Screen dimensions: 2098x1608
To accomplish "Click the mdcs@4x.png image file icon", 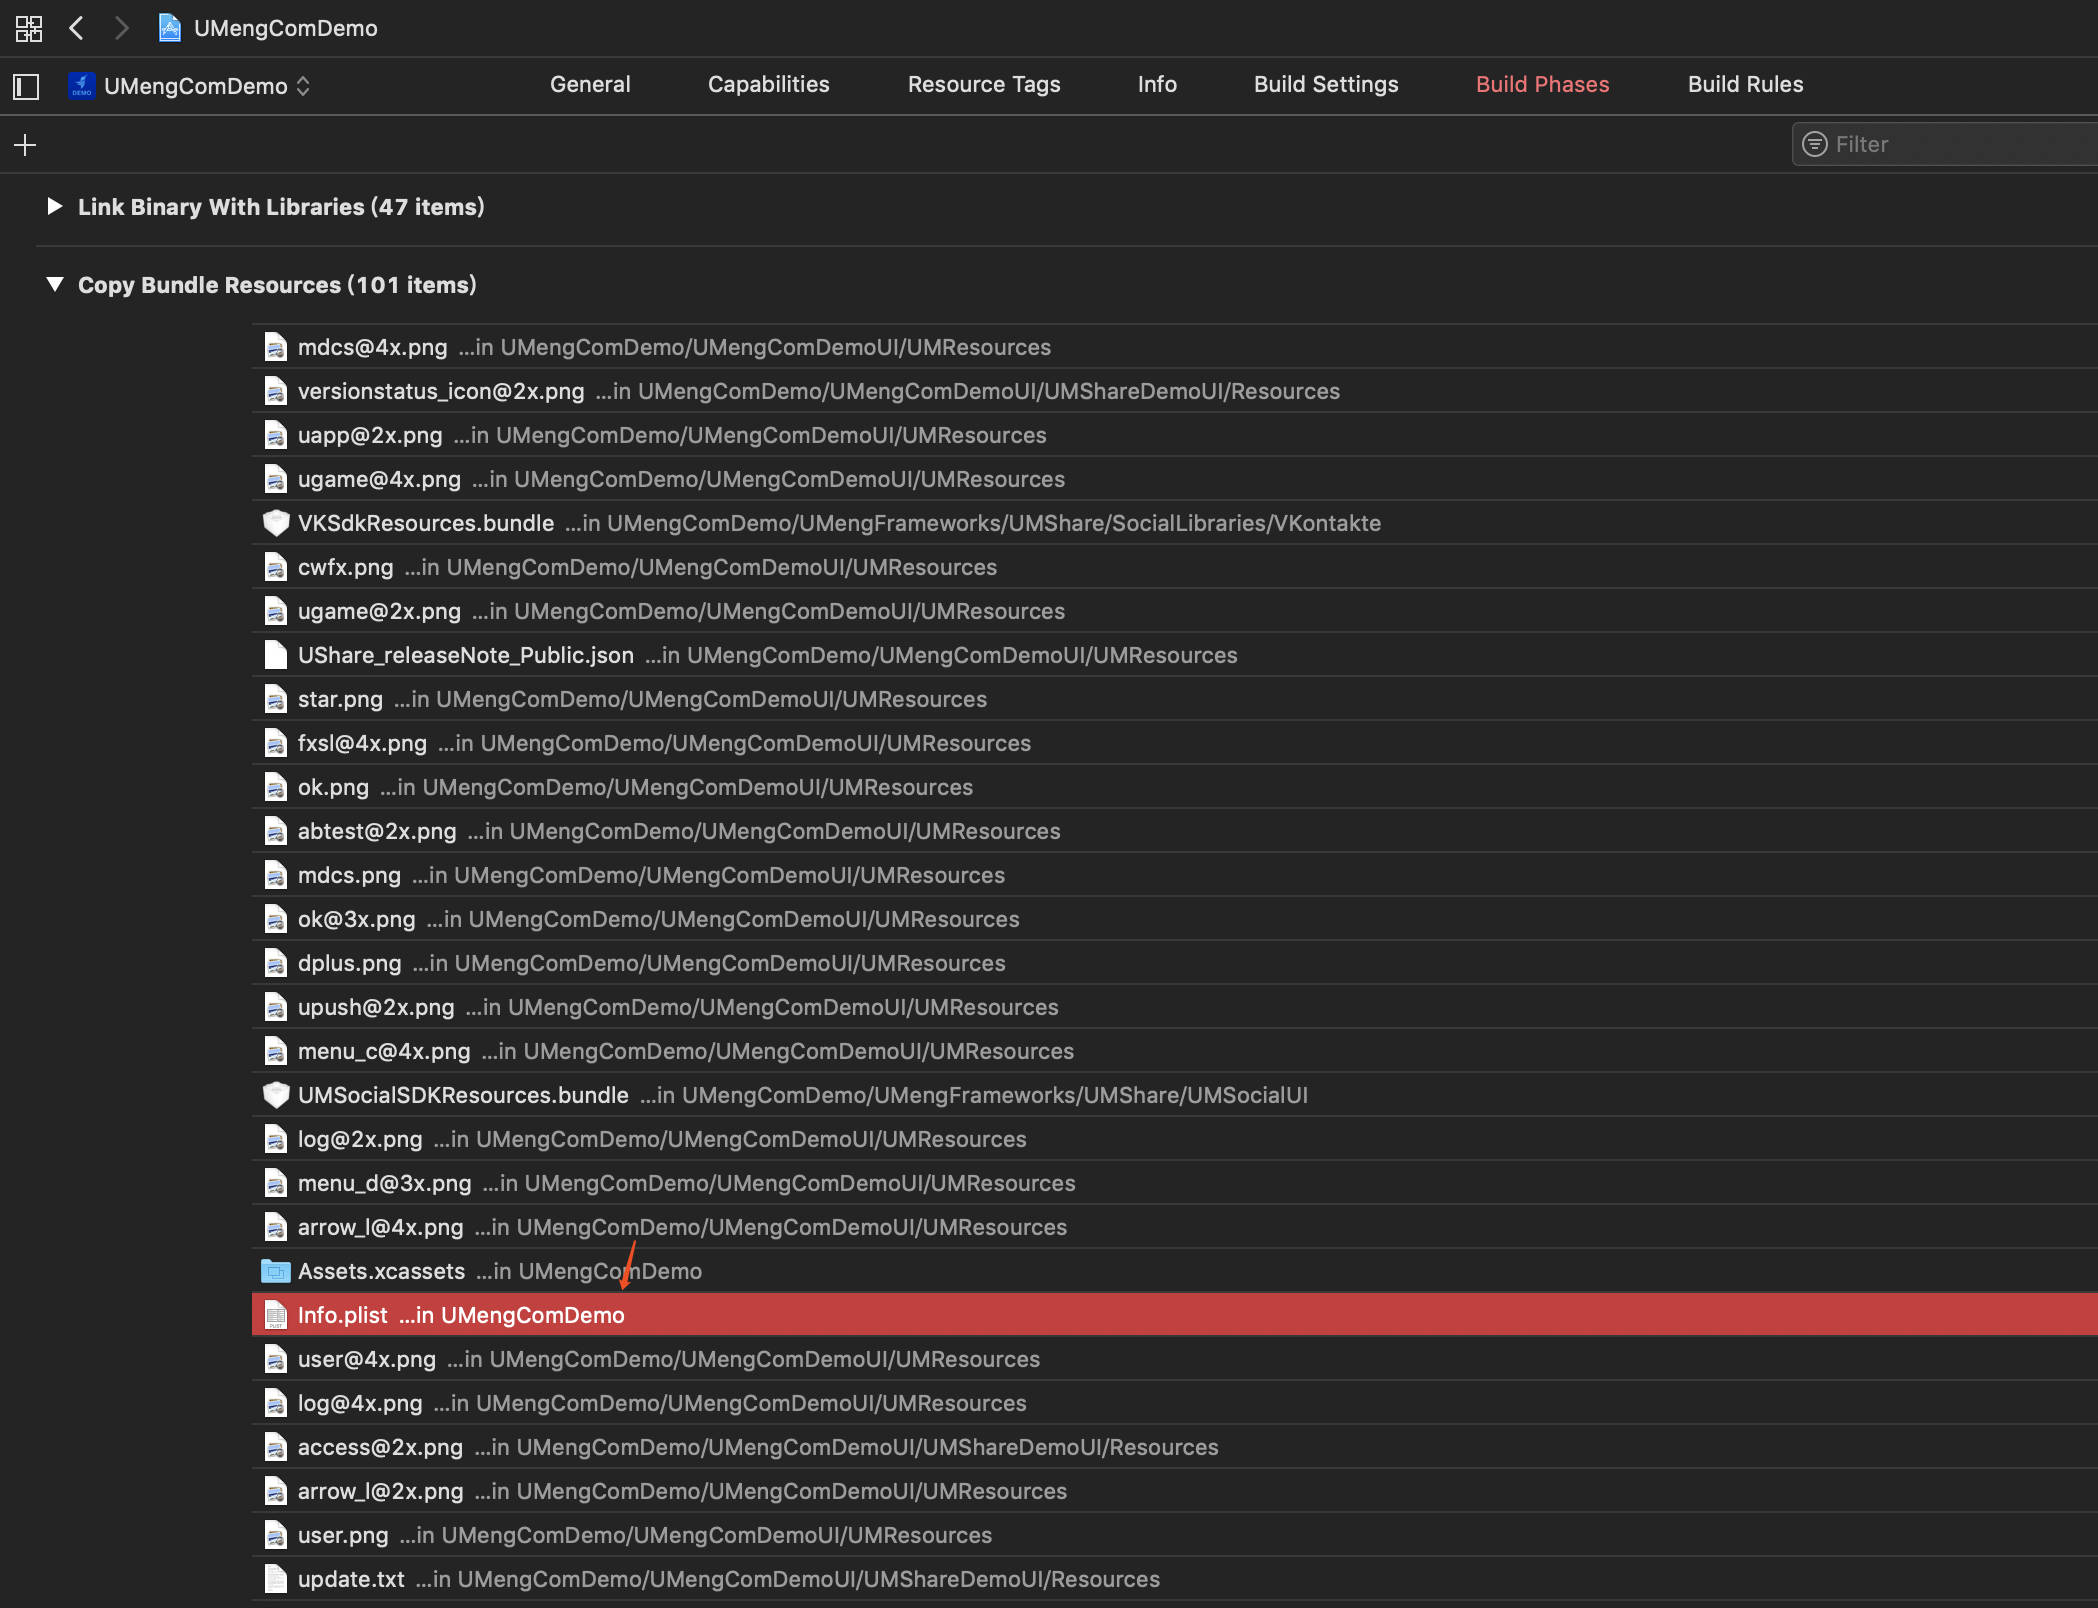I will click(276, 347).
